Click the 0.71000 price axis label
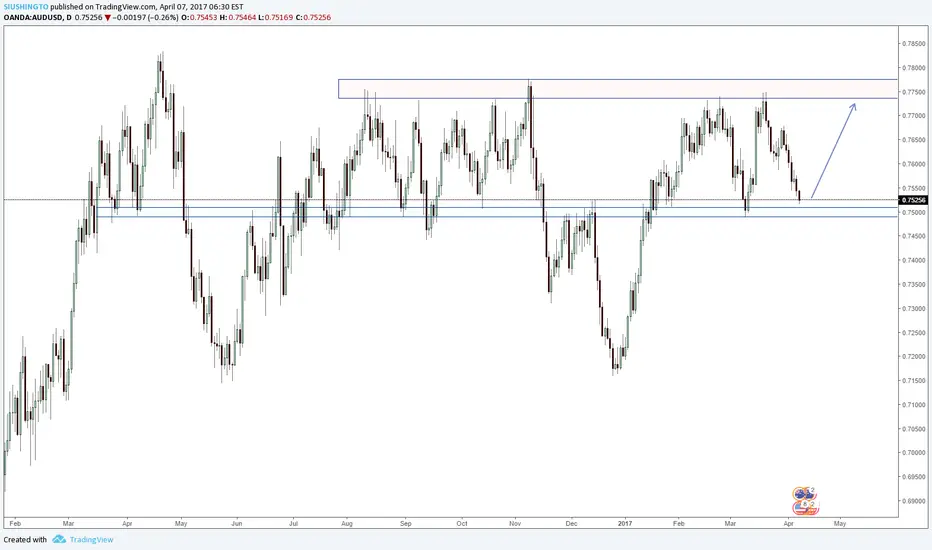Image resolution: width=932 pixels, height=550 pixels. (x=914, y=405)
